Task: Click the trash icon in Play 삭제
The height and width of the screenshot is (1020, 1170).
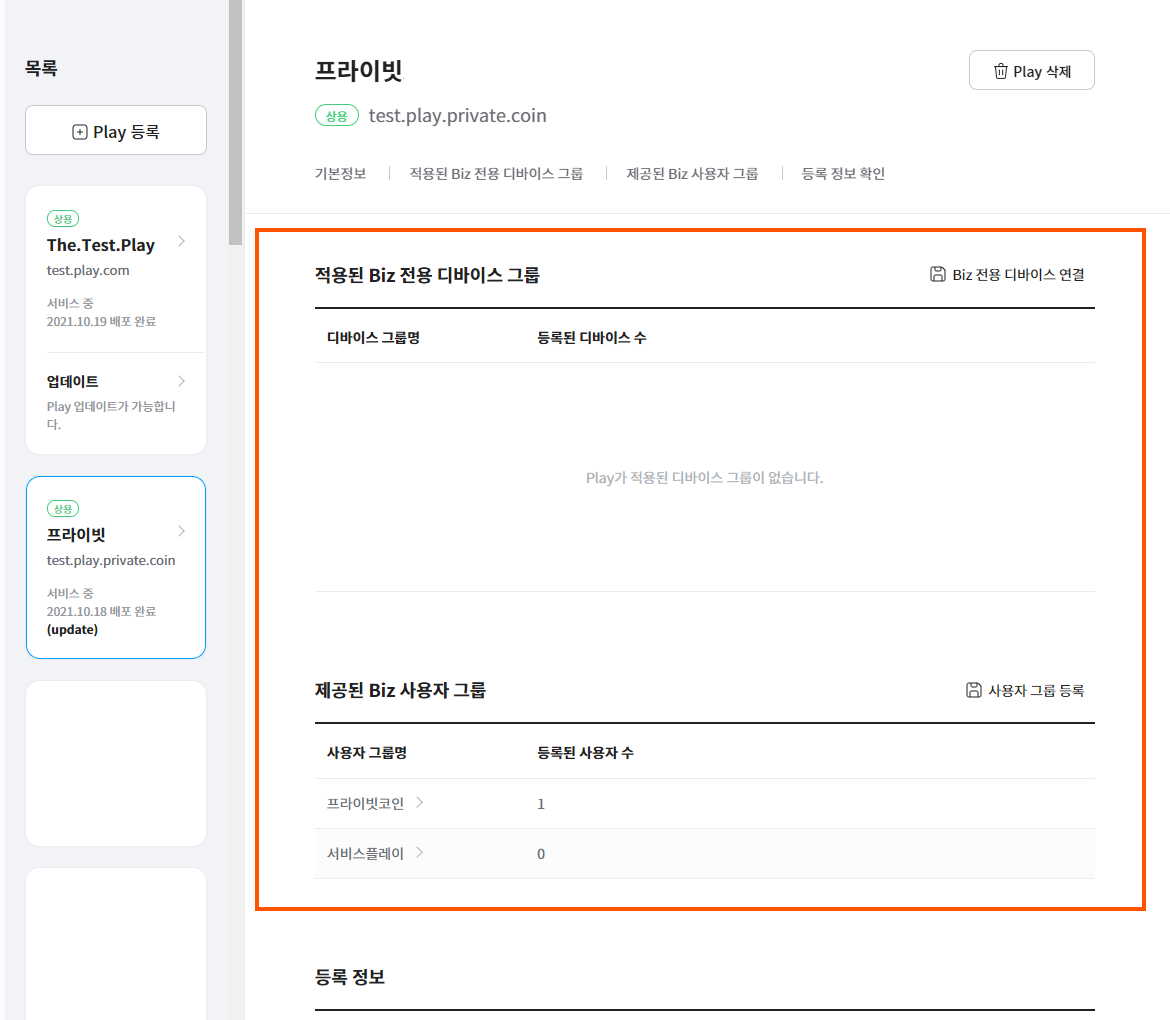Action: [1000, 71]
